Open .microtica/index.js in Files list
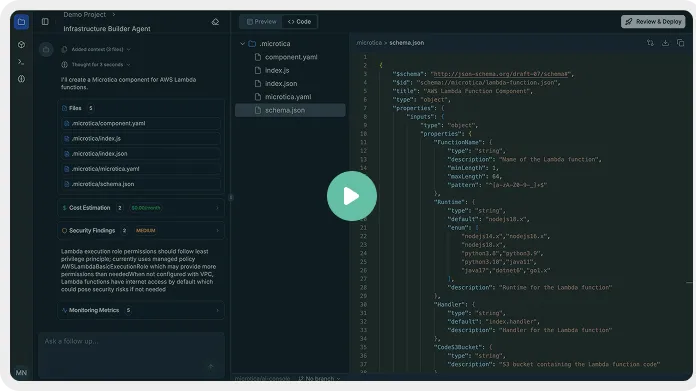 [x=141, y=138]
